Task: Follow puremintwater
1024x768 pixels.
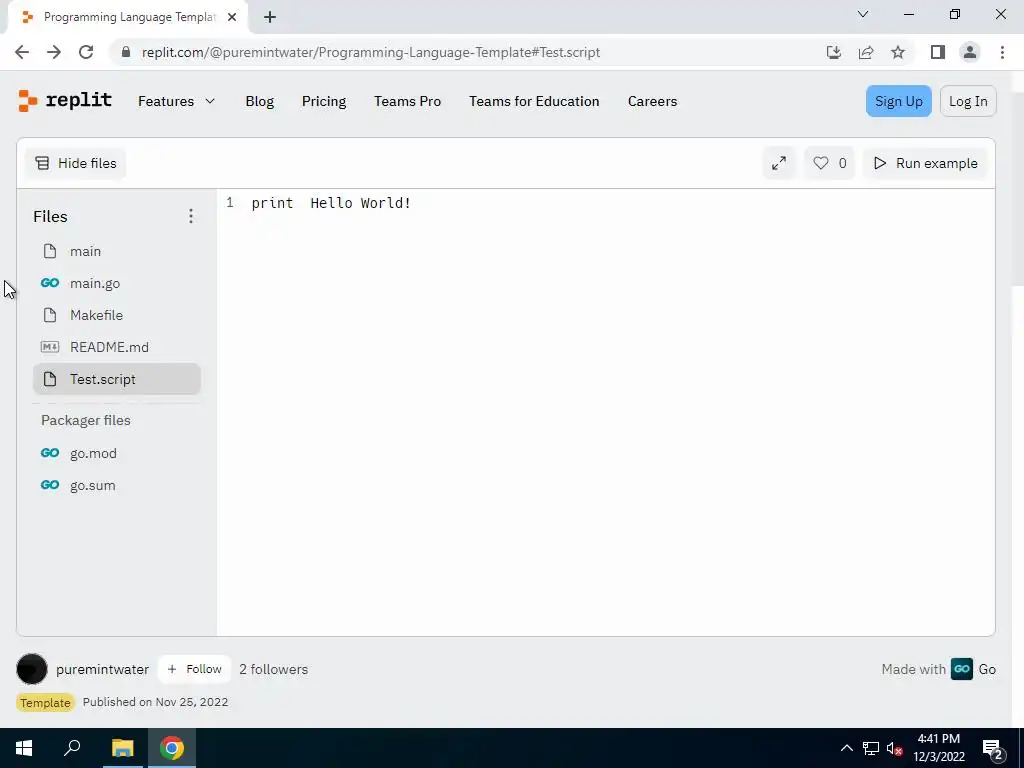Action: pos(195,669)
